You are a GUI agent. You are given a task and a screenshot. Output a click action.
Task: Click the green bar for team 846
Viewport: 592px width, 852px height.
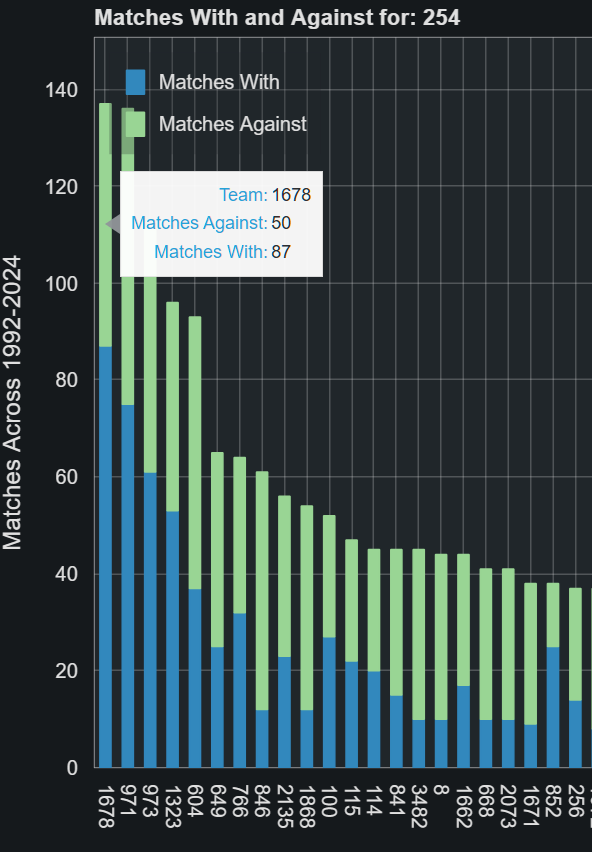pyautogui.click(x=262, y=591)
